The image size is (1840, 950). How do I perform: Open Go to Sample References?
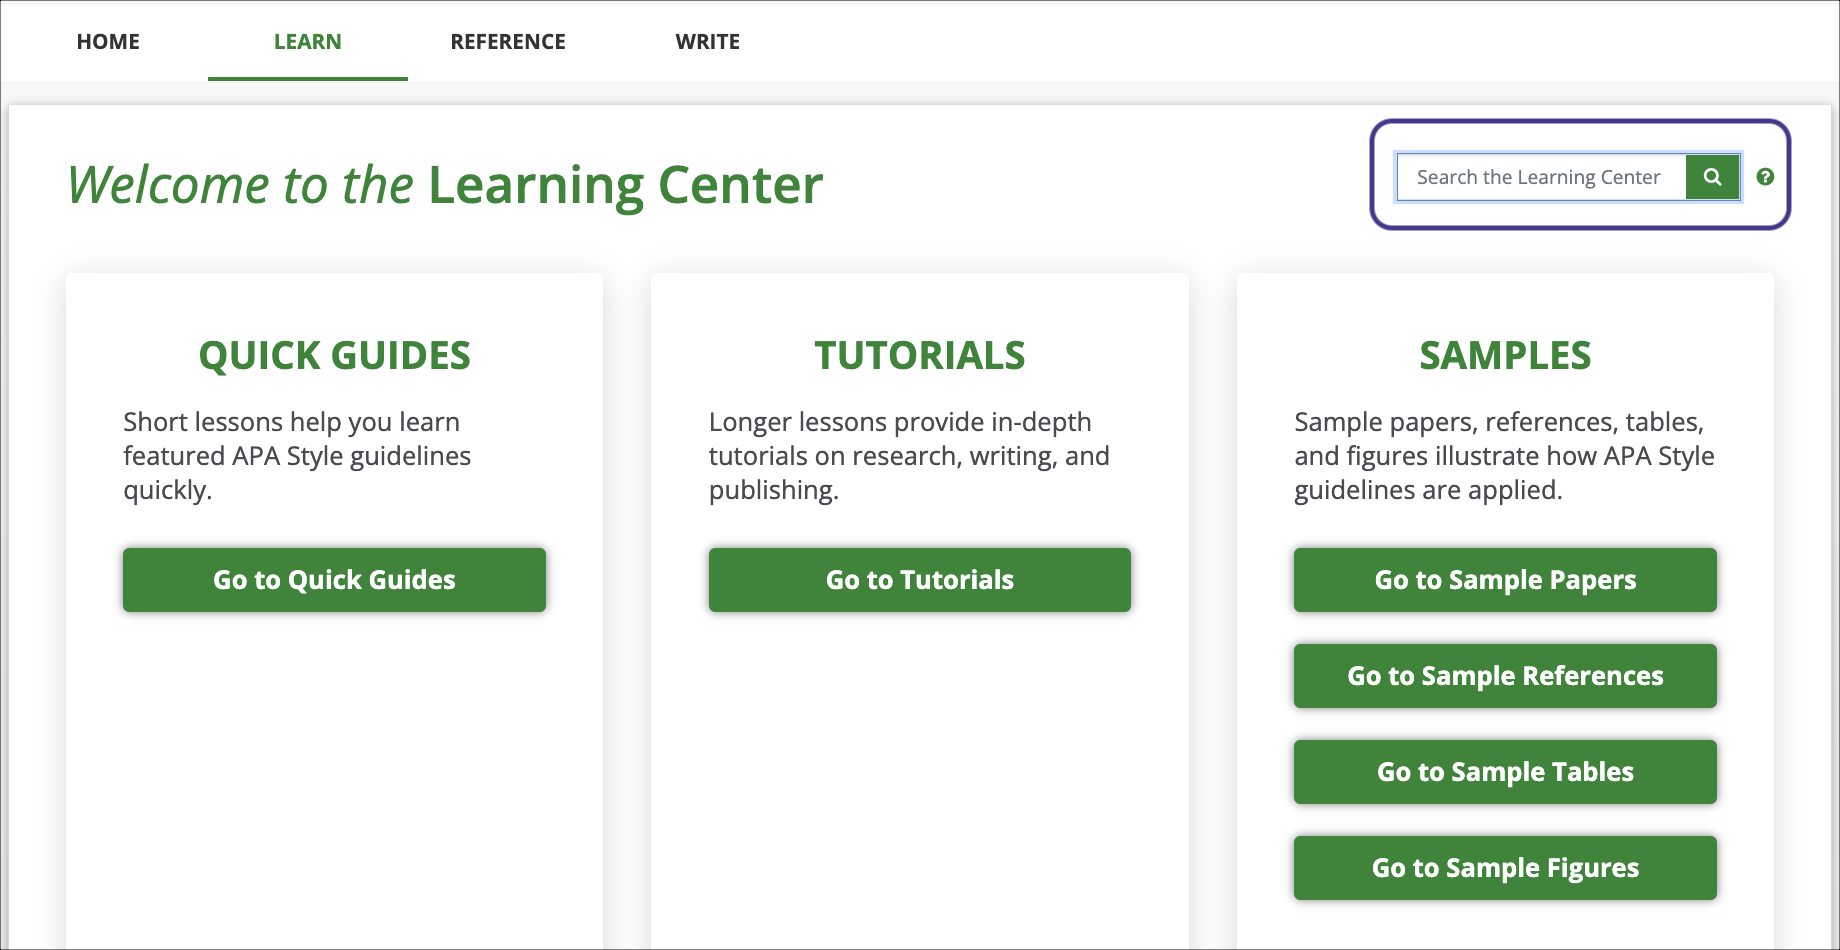pos(1504,676)
